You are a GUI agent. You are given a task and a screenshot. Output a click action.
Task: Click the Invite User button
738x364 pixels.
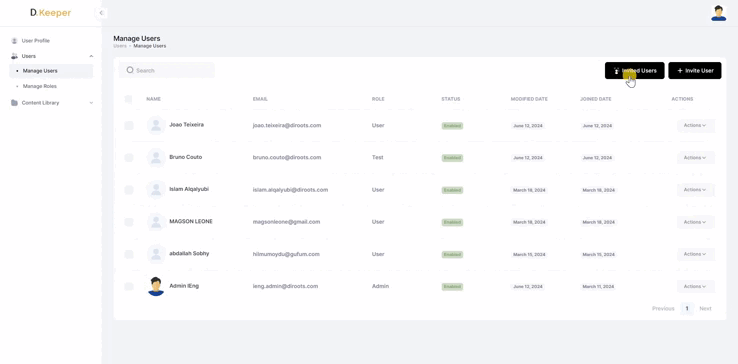(x=695, y=71)
